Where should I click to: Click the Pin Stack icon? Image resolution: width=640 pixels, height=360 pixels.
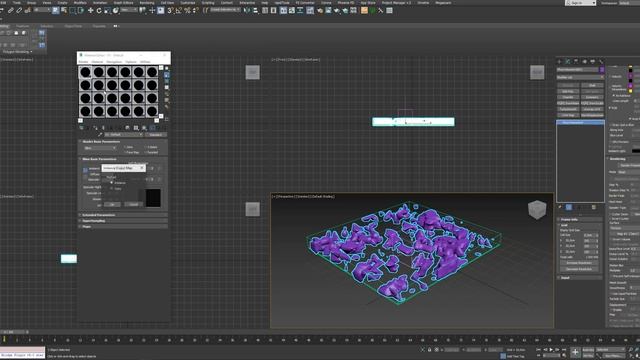pyautogui.click(x=560, y=207)
